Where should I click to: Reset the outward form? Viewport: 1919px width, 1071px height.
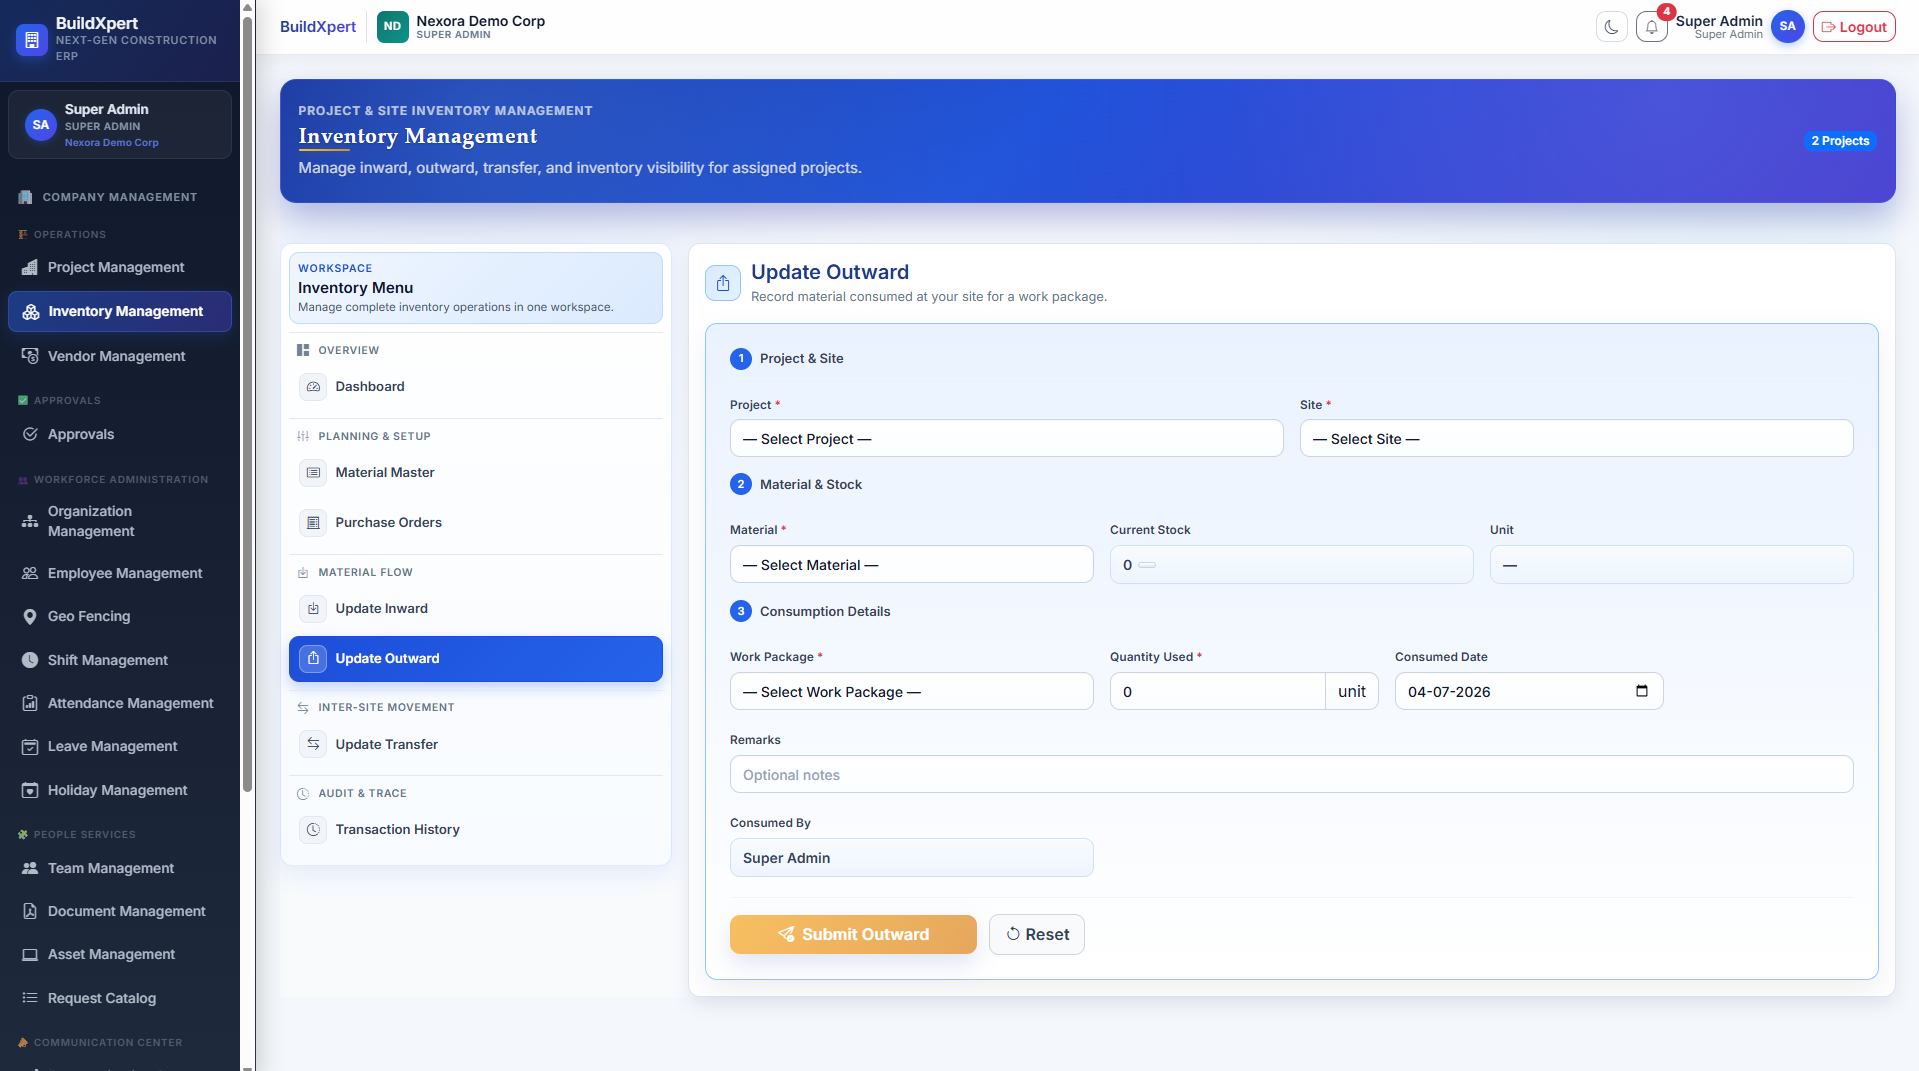1037,934
